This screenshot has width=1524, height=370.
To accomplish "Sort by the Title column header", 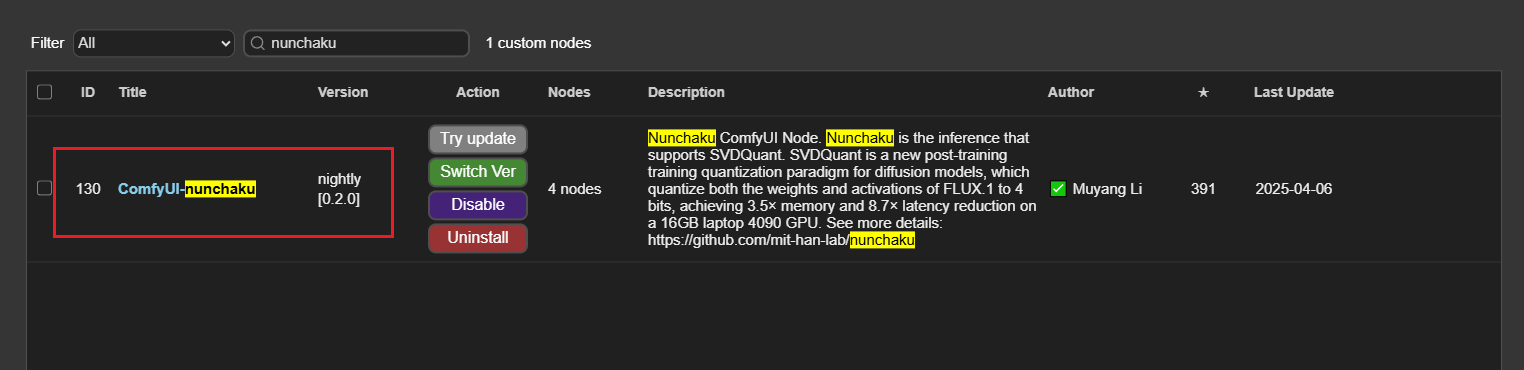I will 133,92.
